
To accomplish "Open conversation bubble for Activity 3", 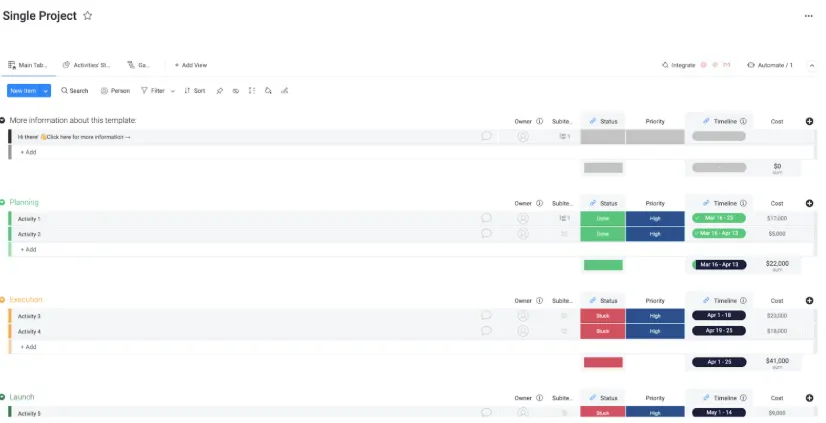I will 486,316.
